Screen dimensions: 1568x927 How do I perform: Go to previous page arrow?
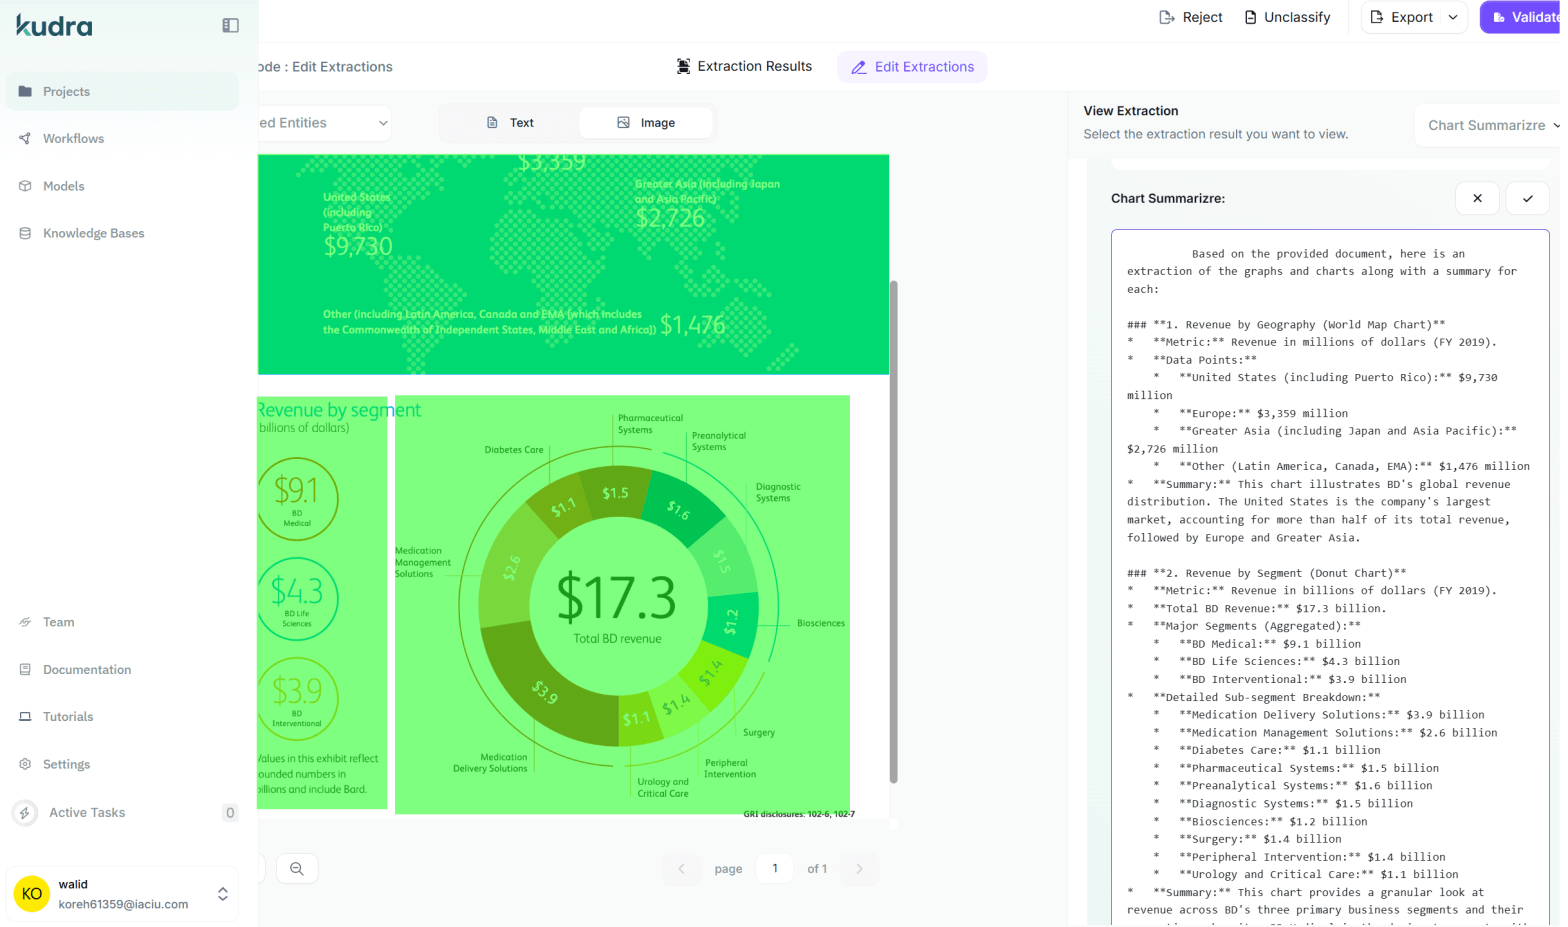coord(682,869)
